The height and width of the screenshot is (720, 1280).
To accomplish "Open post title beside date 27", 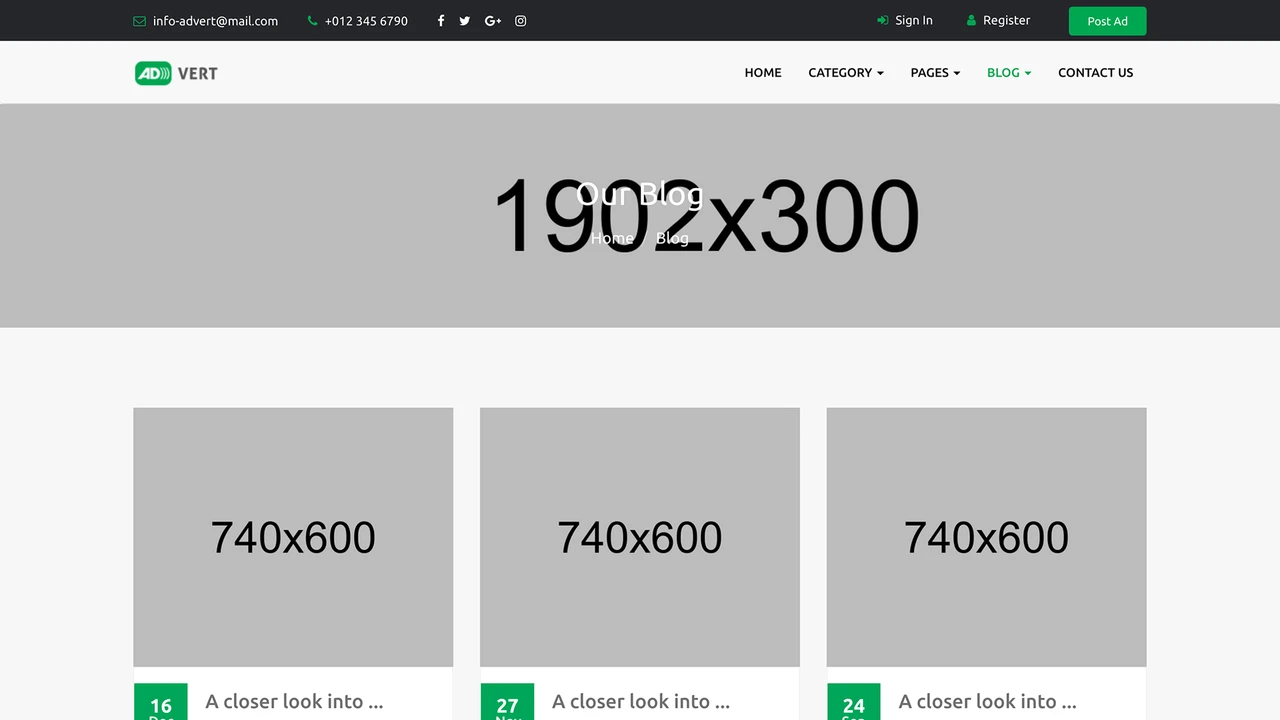I will 641,701.
